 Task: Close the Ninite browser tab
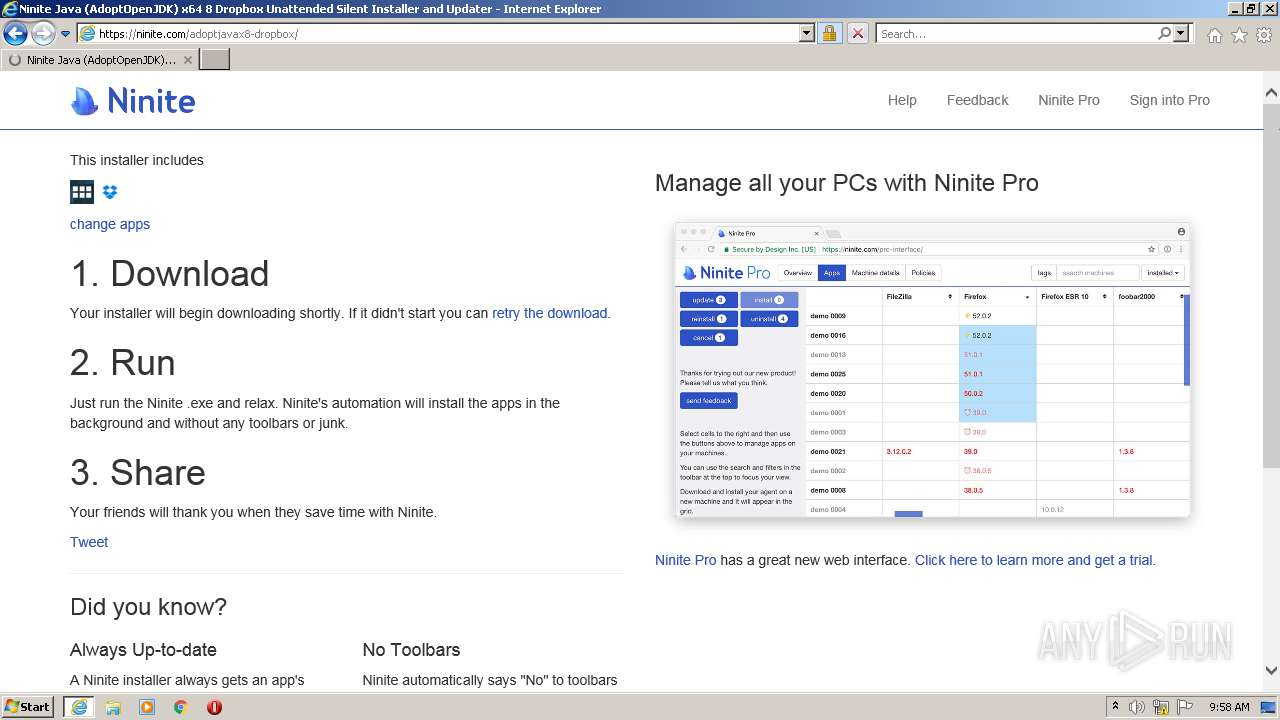pos(187,60)
